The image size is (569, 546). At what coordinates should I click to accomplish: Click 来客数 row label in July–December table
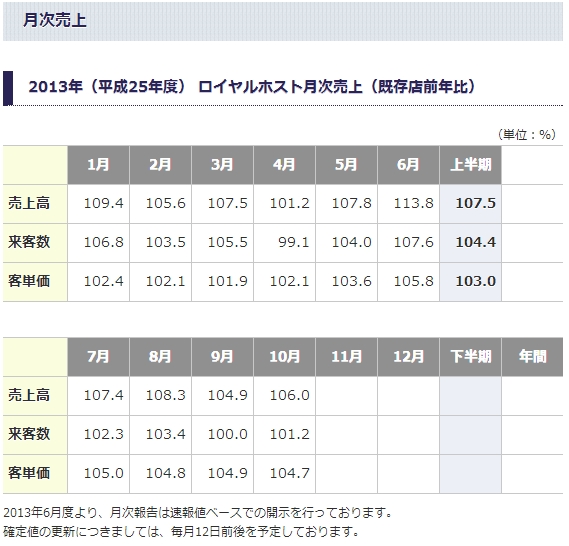pyautogui.click(x=35, y=435)
